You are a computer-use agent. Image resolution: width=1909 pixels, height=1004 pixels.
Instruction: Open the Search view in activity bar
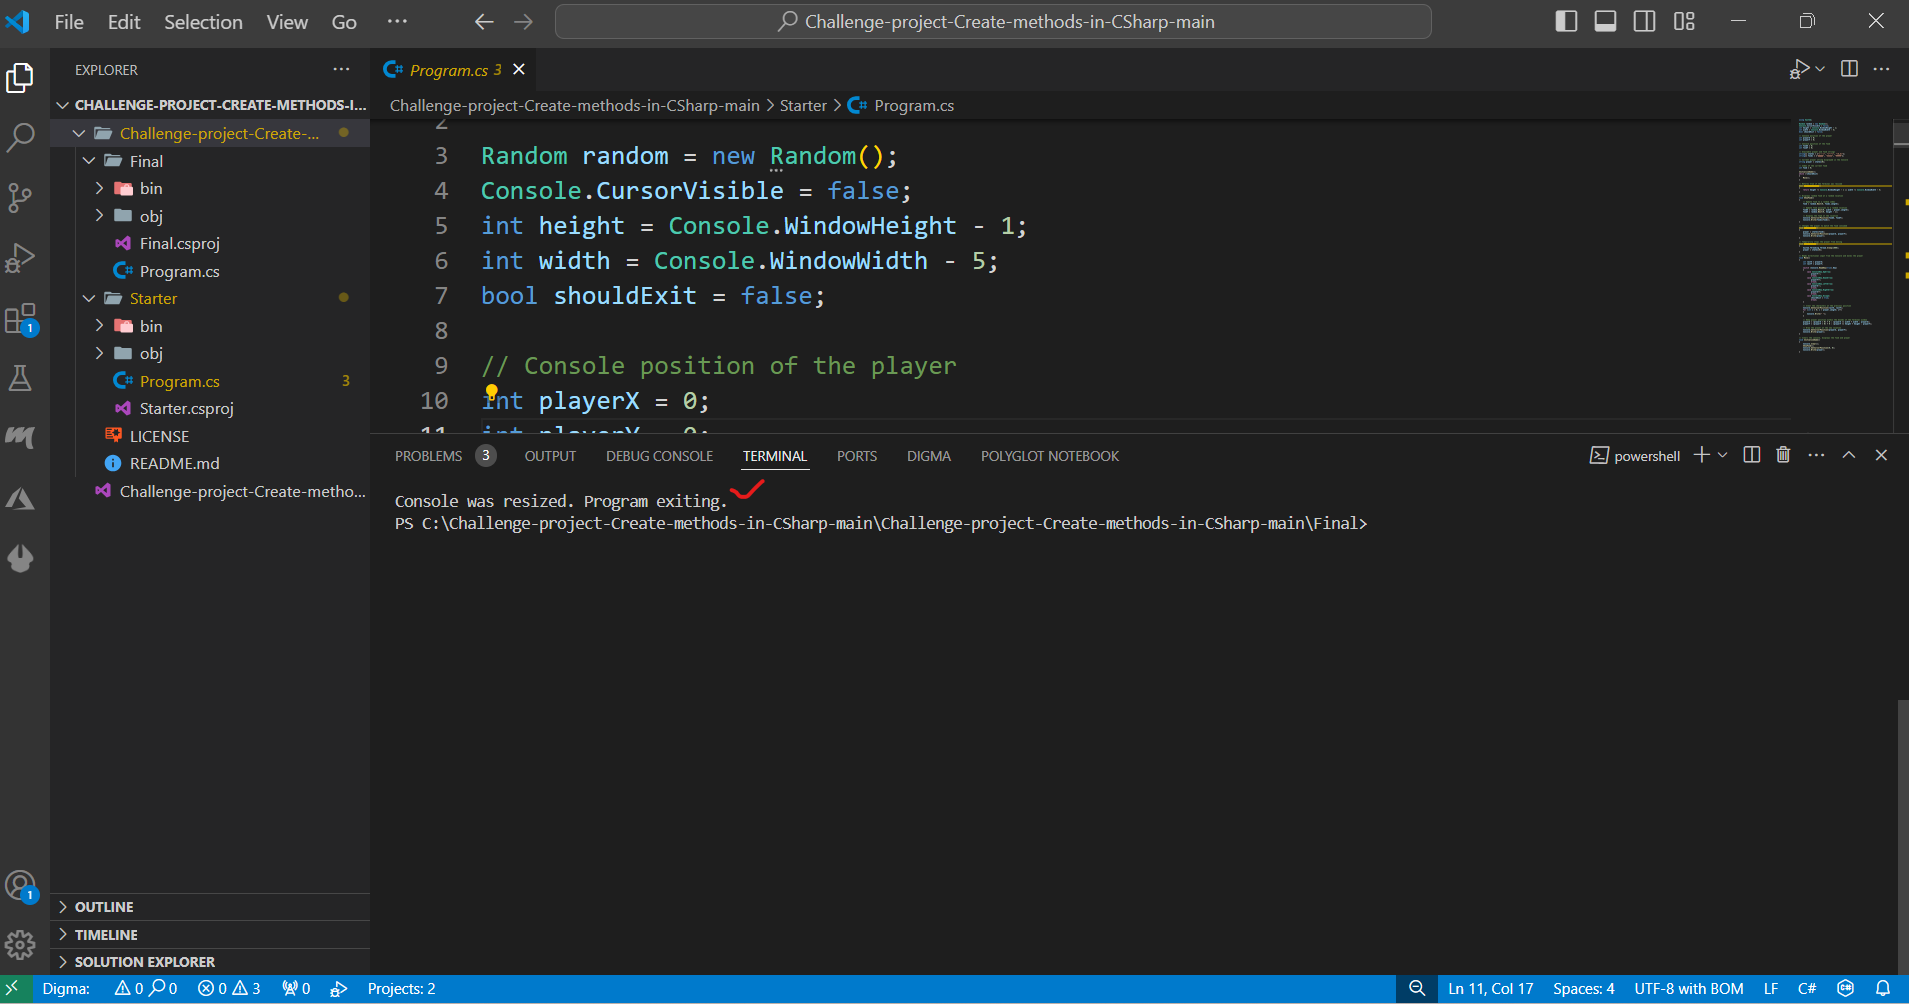click(x=20, y=137)
